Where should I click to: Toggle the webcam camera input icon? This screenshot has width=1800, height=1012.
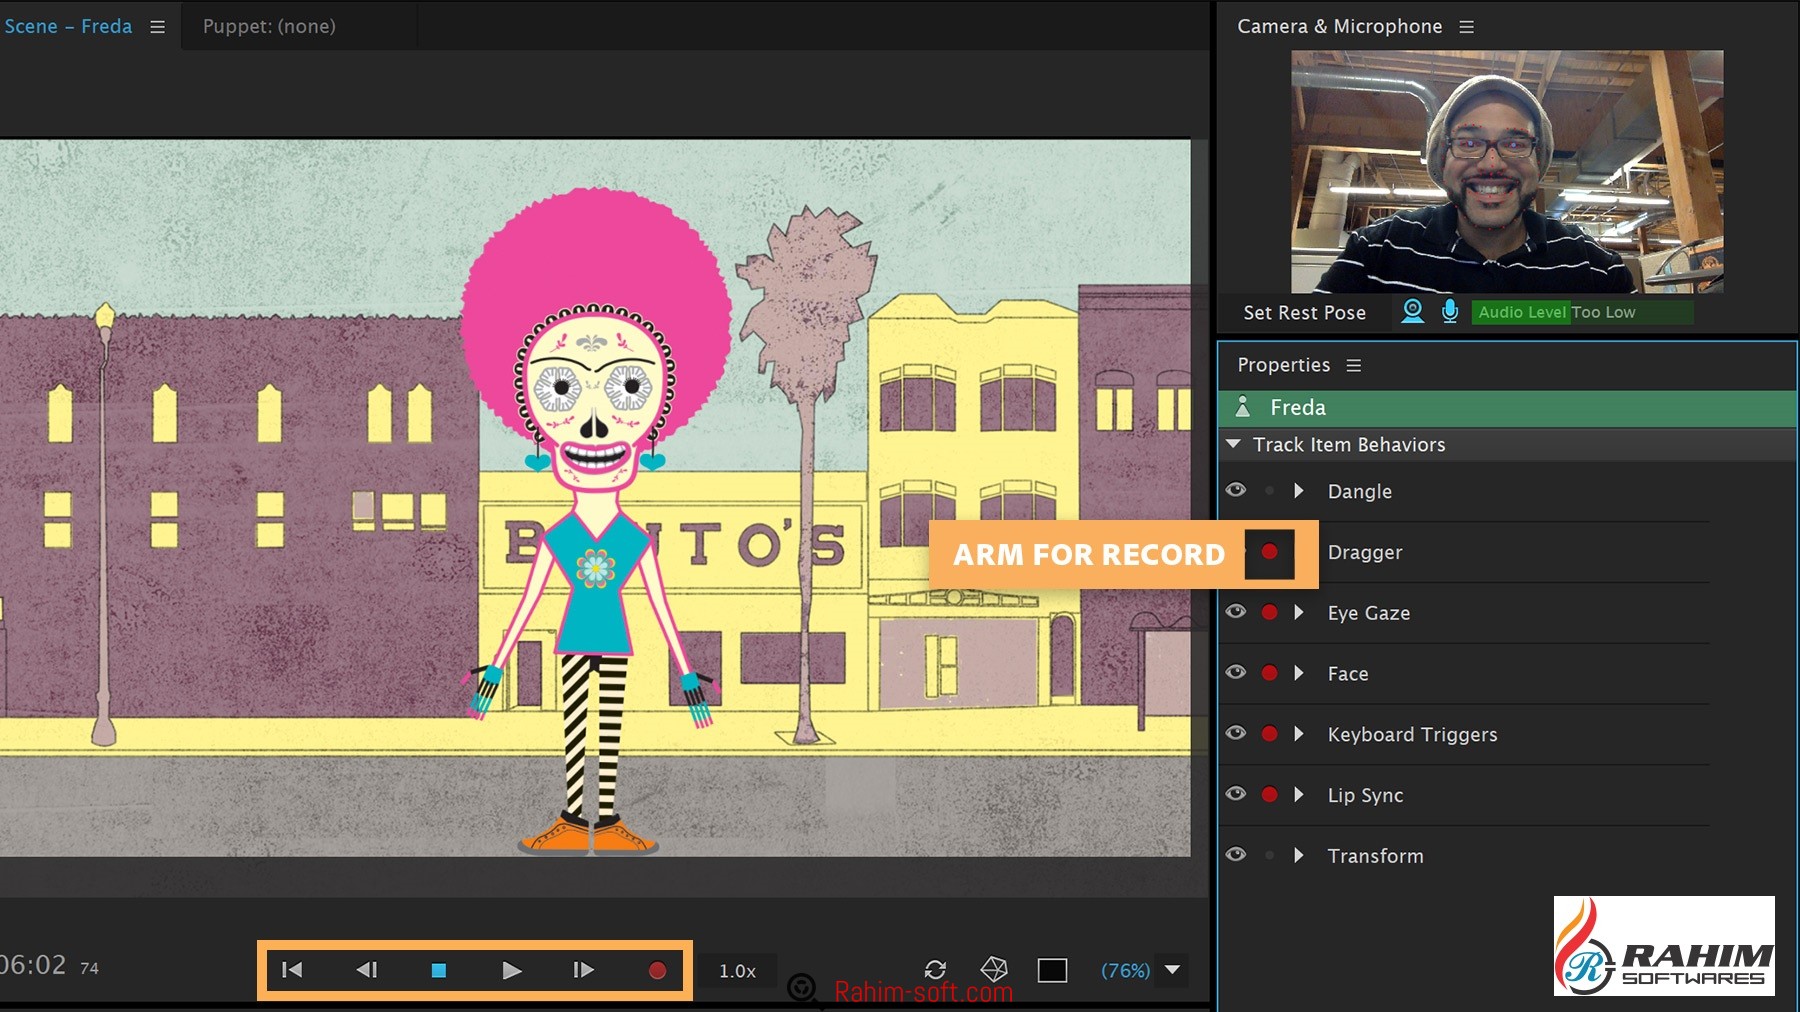[1412, 312]
